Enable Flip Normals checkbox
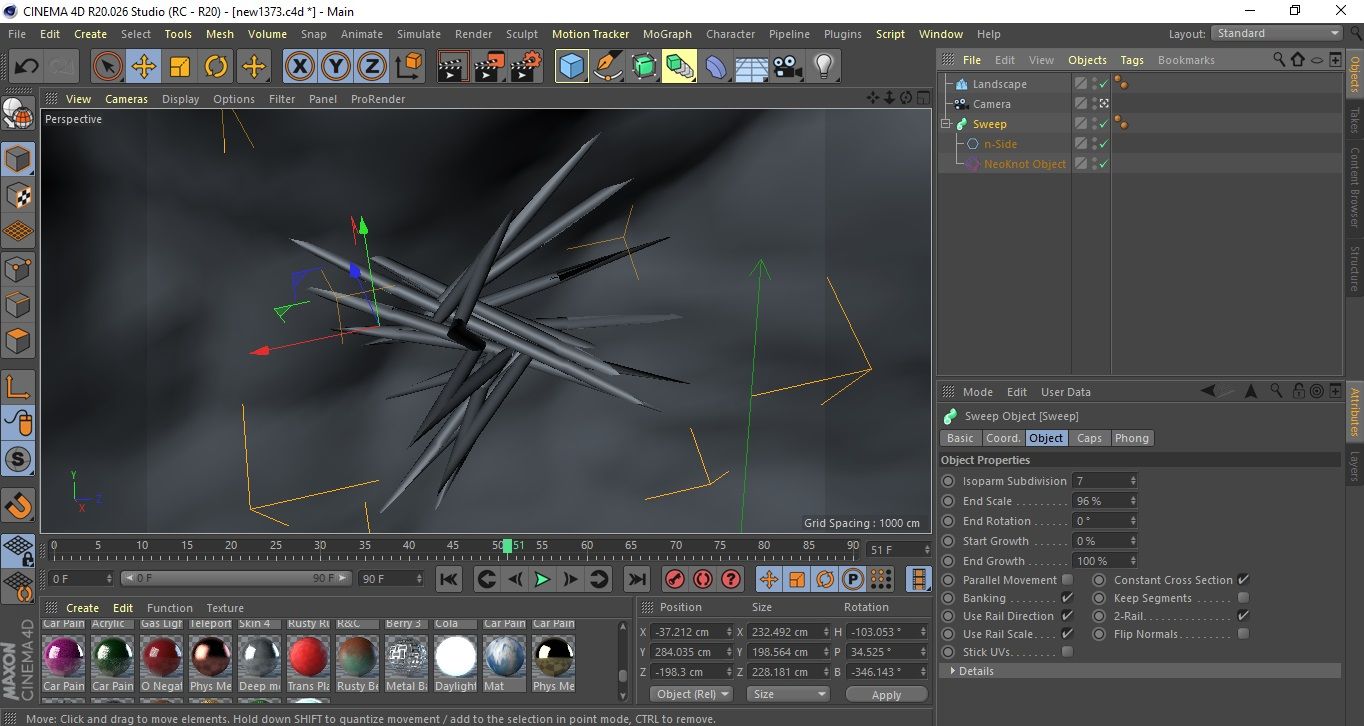 [x=1243, y=634]
